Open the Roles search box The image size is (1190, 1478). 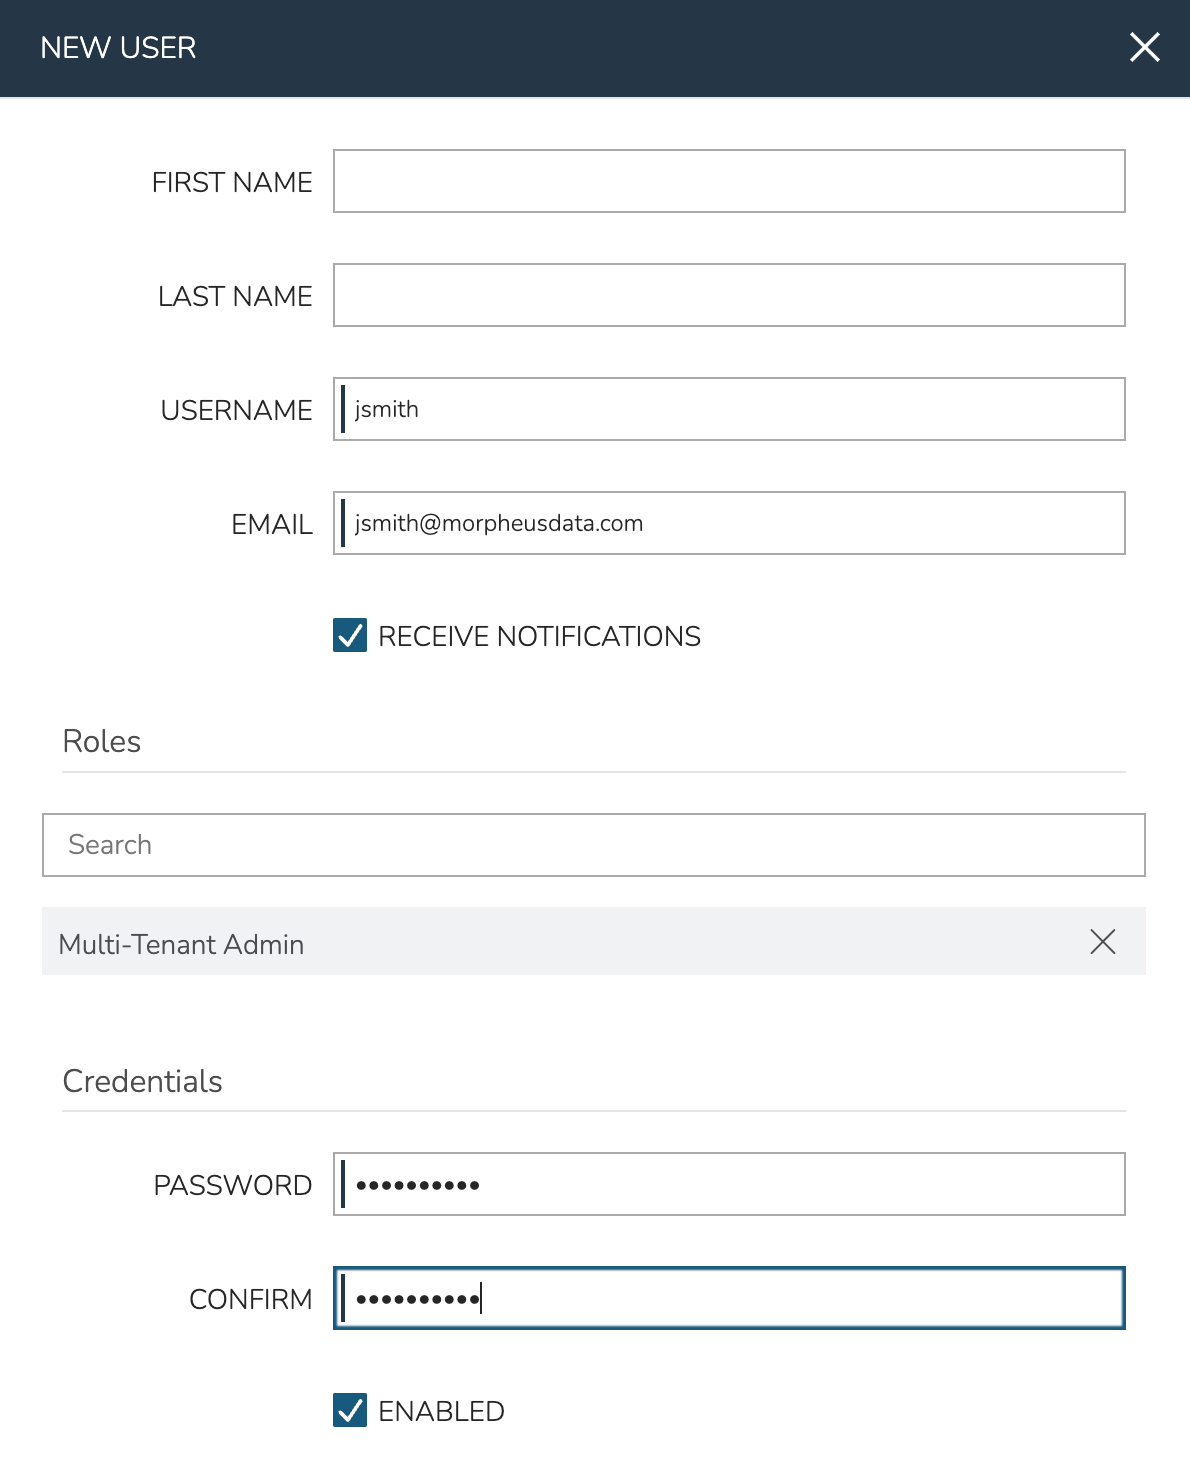pos(593,845)
